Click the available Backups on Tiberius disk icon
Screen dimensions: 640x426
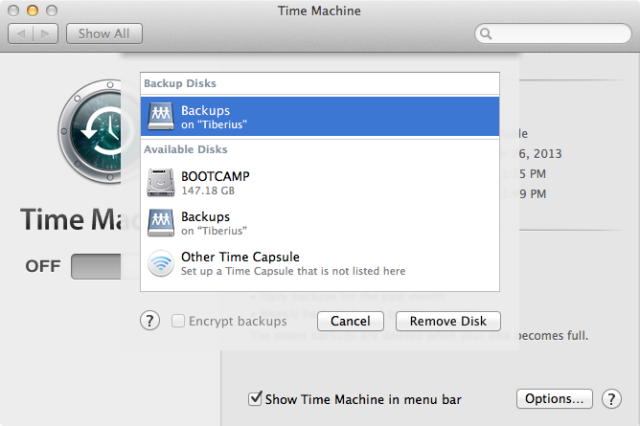pyautogui.click(x=161, y=223)
